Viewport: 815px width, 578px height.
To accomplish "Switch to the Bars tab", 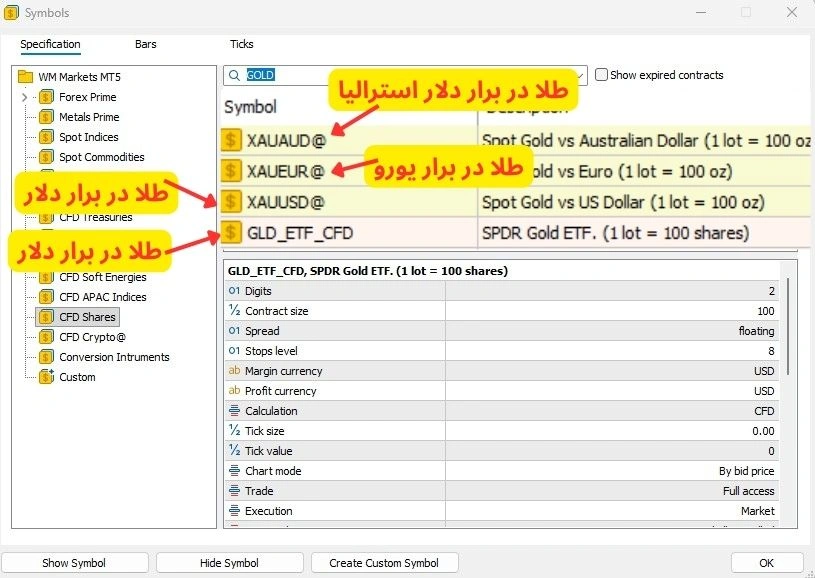I will click(146, 44).
